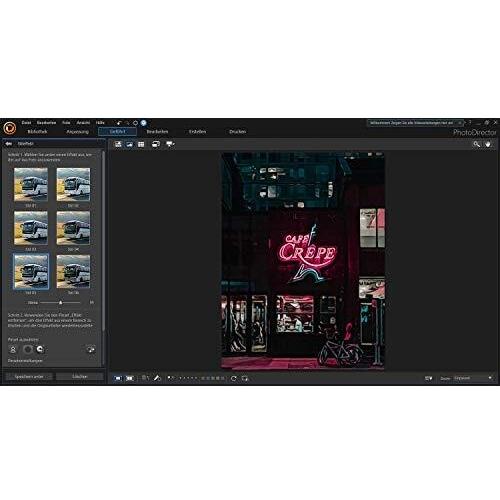Select the highlighted Geführt tab
The image size is (500, 500).
pyautogui.click(x=117, y=132)
